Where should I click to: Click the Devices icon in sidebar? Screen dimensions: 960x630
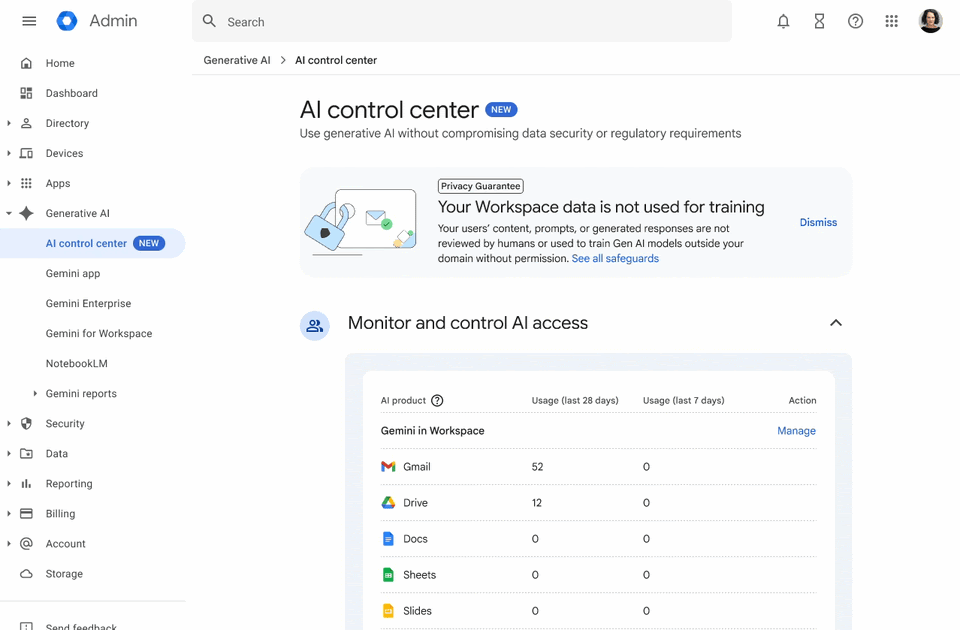[26, 153]
